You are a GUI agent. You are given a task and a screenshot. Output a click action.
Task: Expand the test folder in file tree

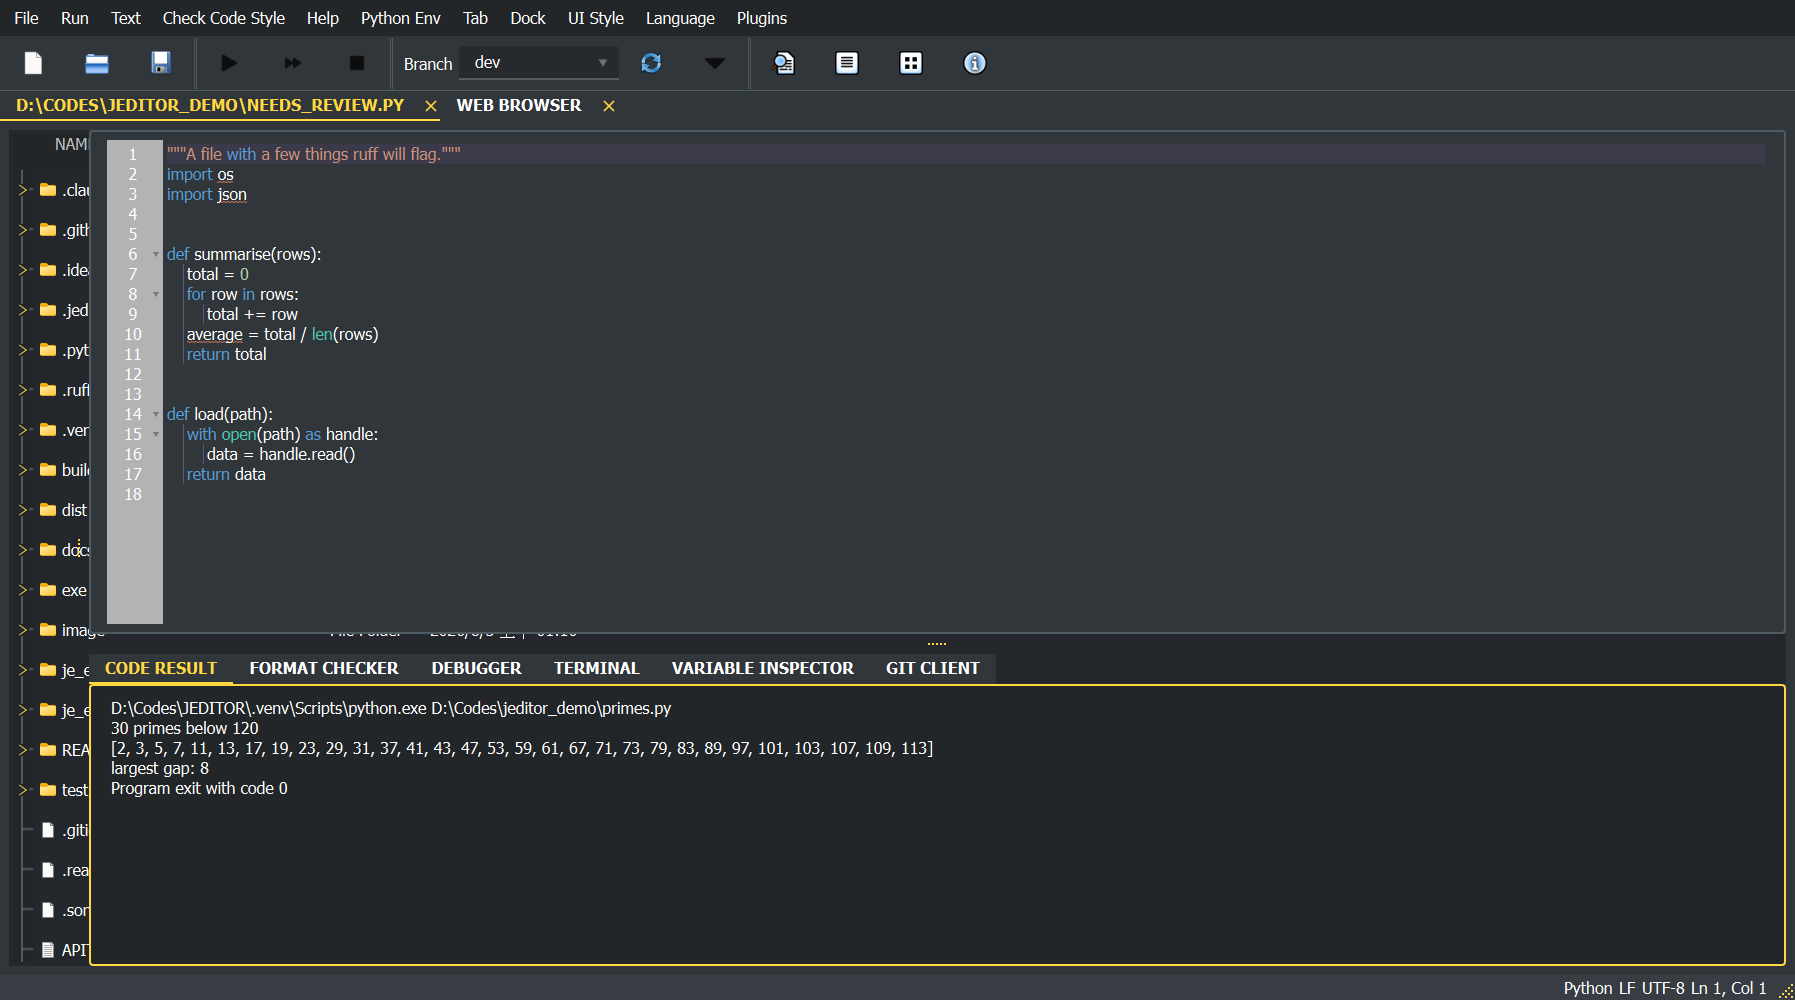pos(23,790)
